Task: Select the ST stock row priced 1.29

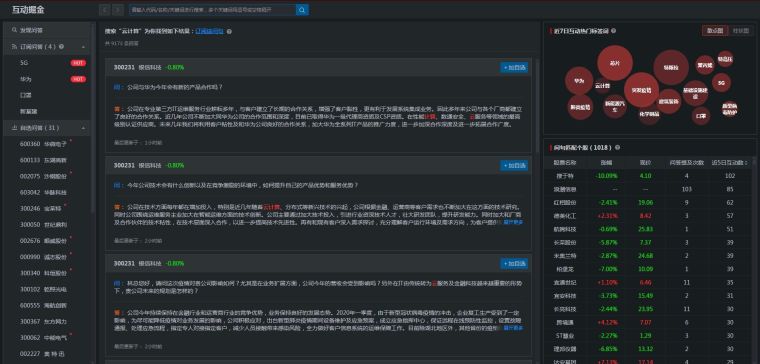Action: pyautogui.click(x=649, y=335)
